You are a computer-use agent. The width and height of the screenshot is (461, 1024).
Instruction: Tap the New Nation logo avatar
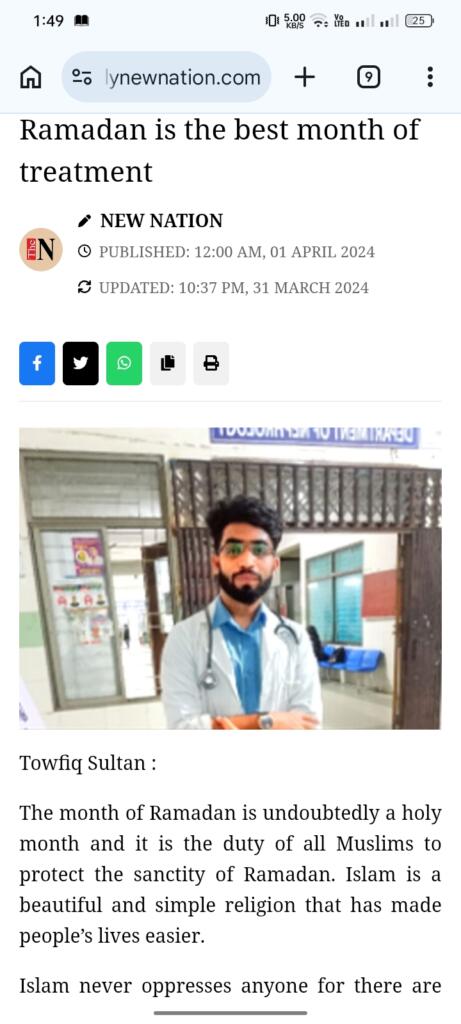[x=40, y=249]
